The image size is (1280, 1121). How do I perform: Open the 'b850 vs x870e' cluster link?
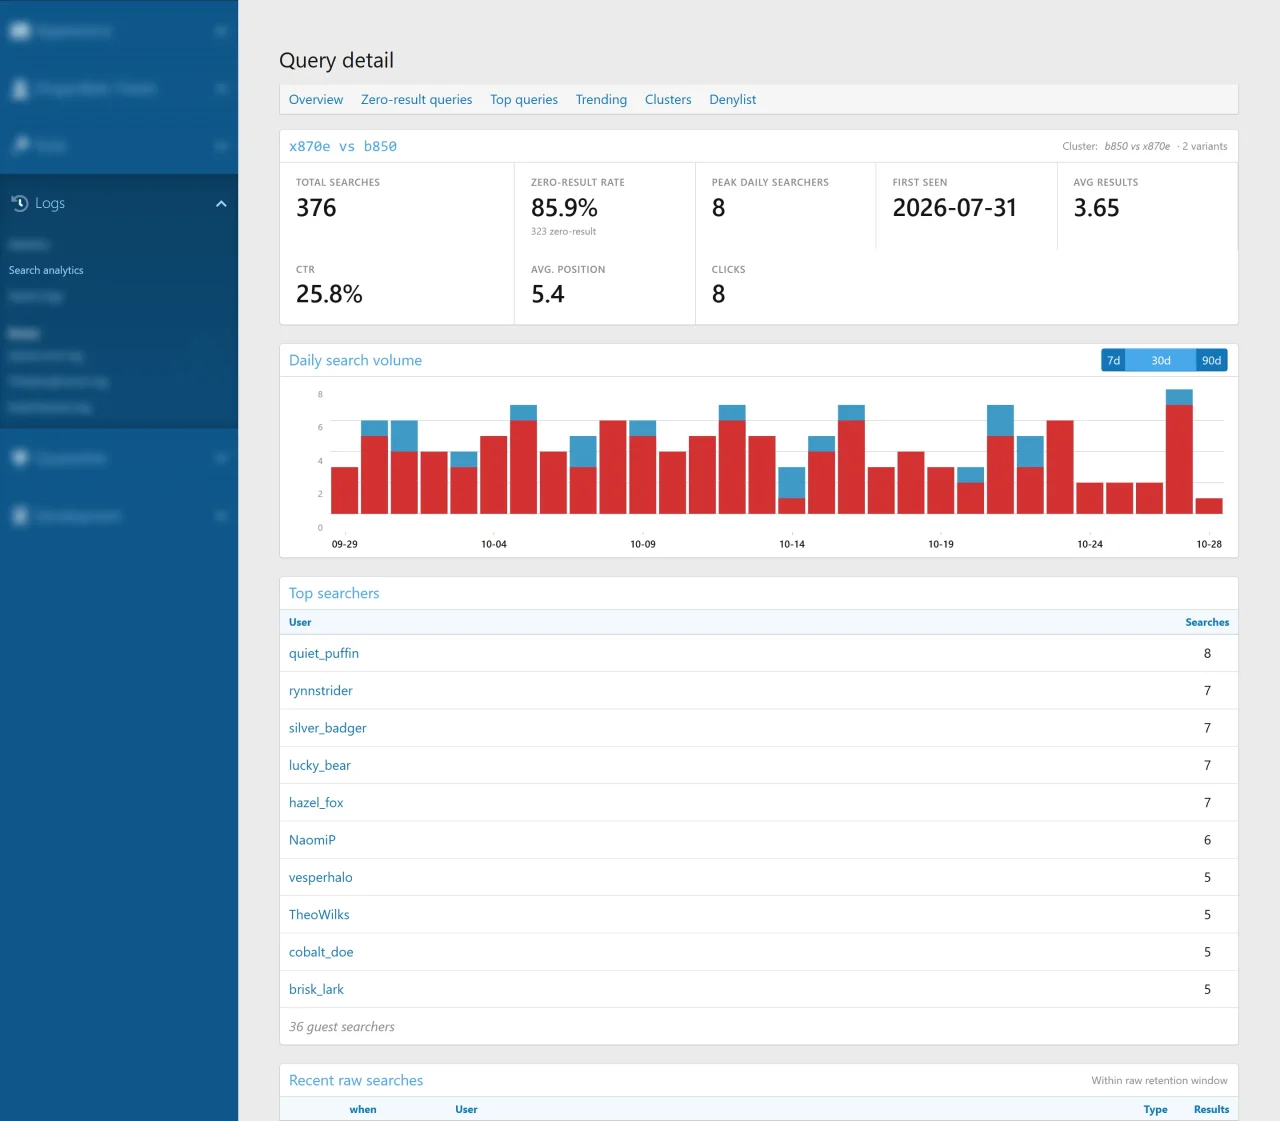pyautogui.click(x=1137, y=146)
